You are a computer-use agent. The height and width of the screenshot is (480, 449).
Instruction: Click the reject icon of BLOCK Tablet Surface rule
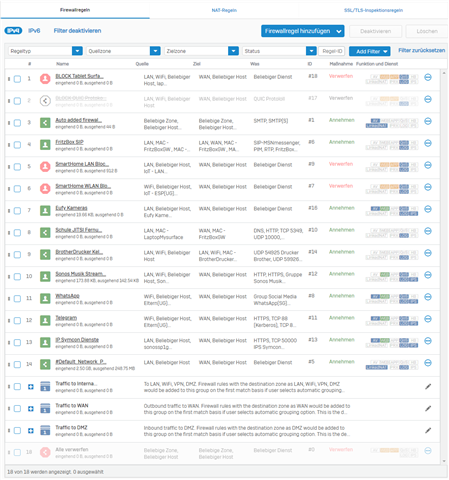pyautogui.click(x=45, y=79)
